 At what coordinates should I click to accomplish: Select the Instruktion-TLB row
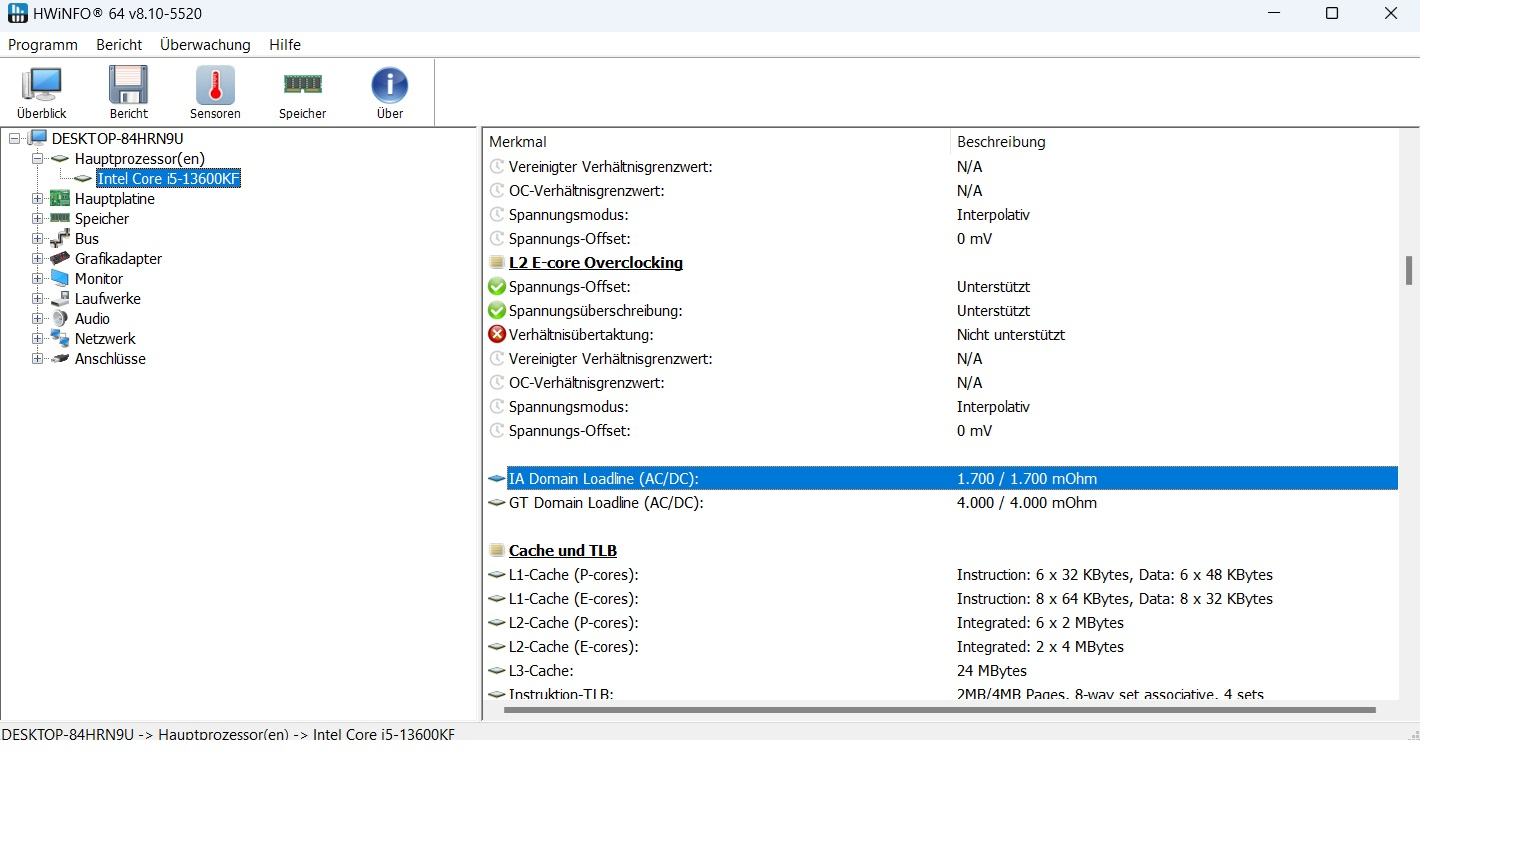[942, 693]
